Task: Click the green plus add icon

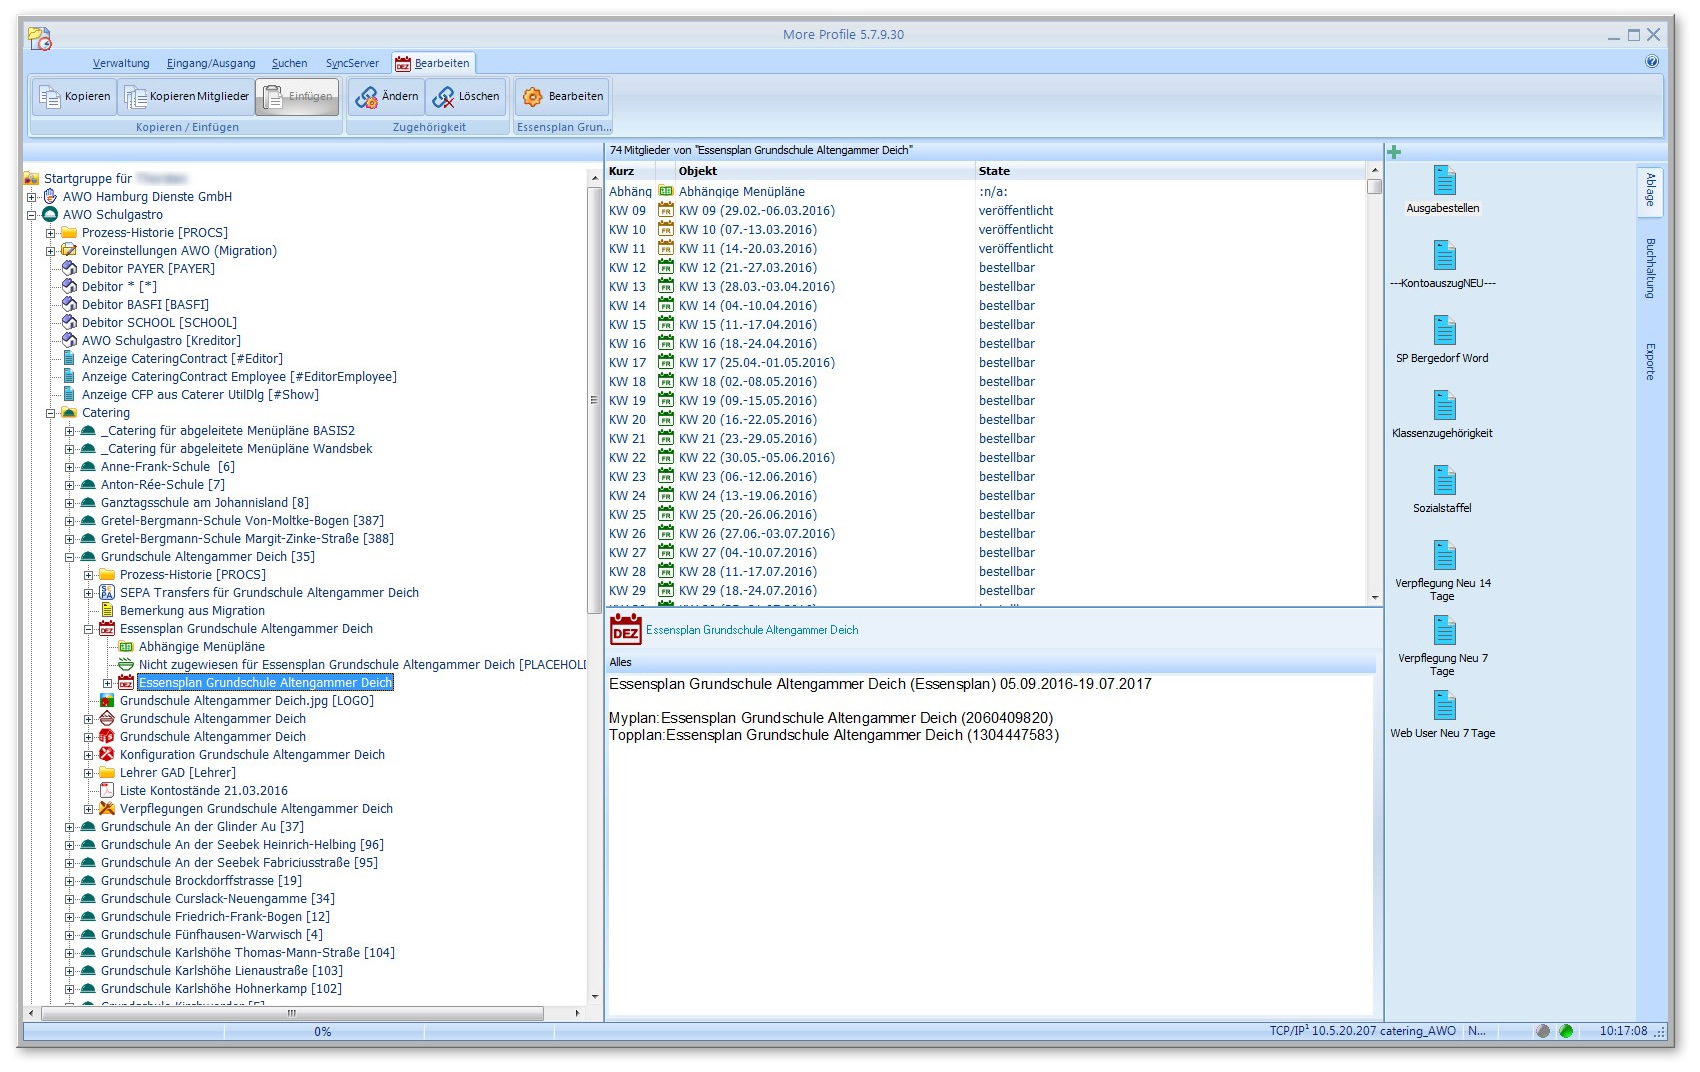Action: tap(1394, 152)
